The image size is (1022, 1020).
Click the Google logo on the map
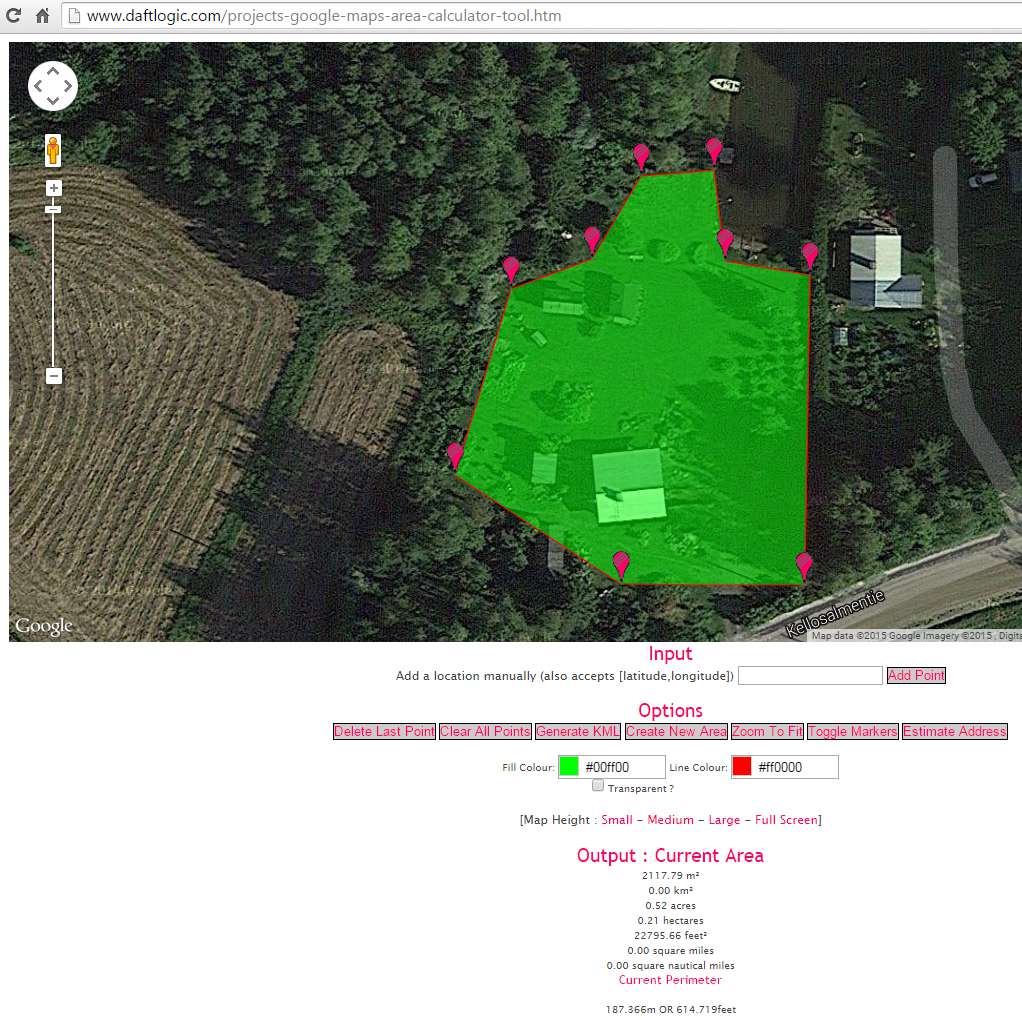44,626
